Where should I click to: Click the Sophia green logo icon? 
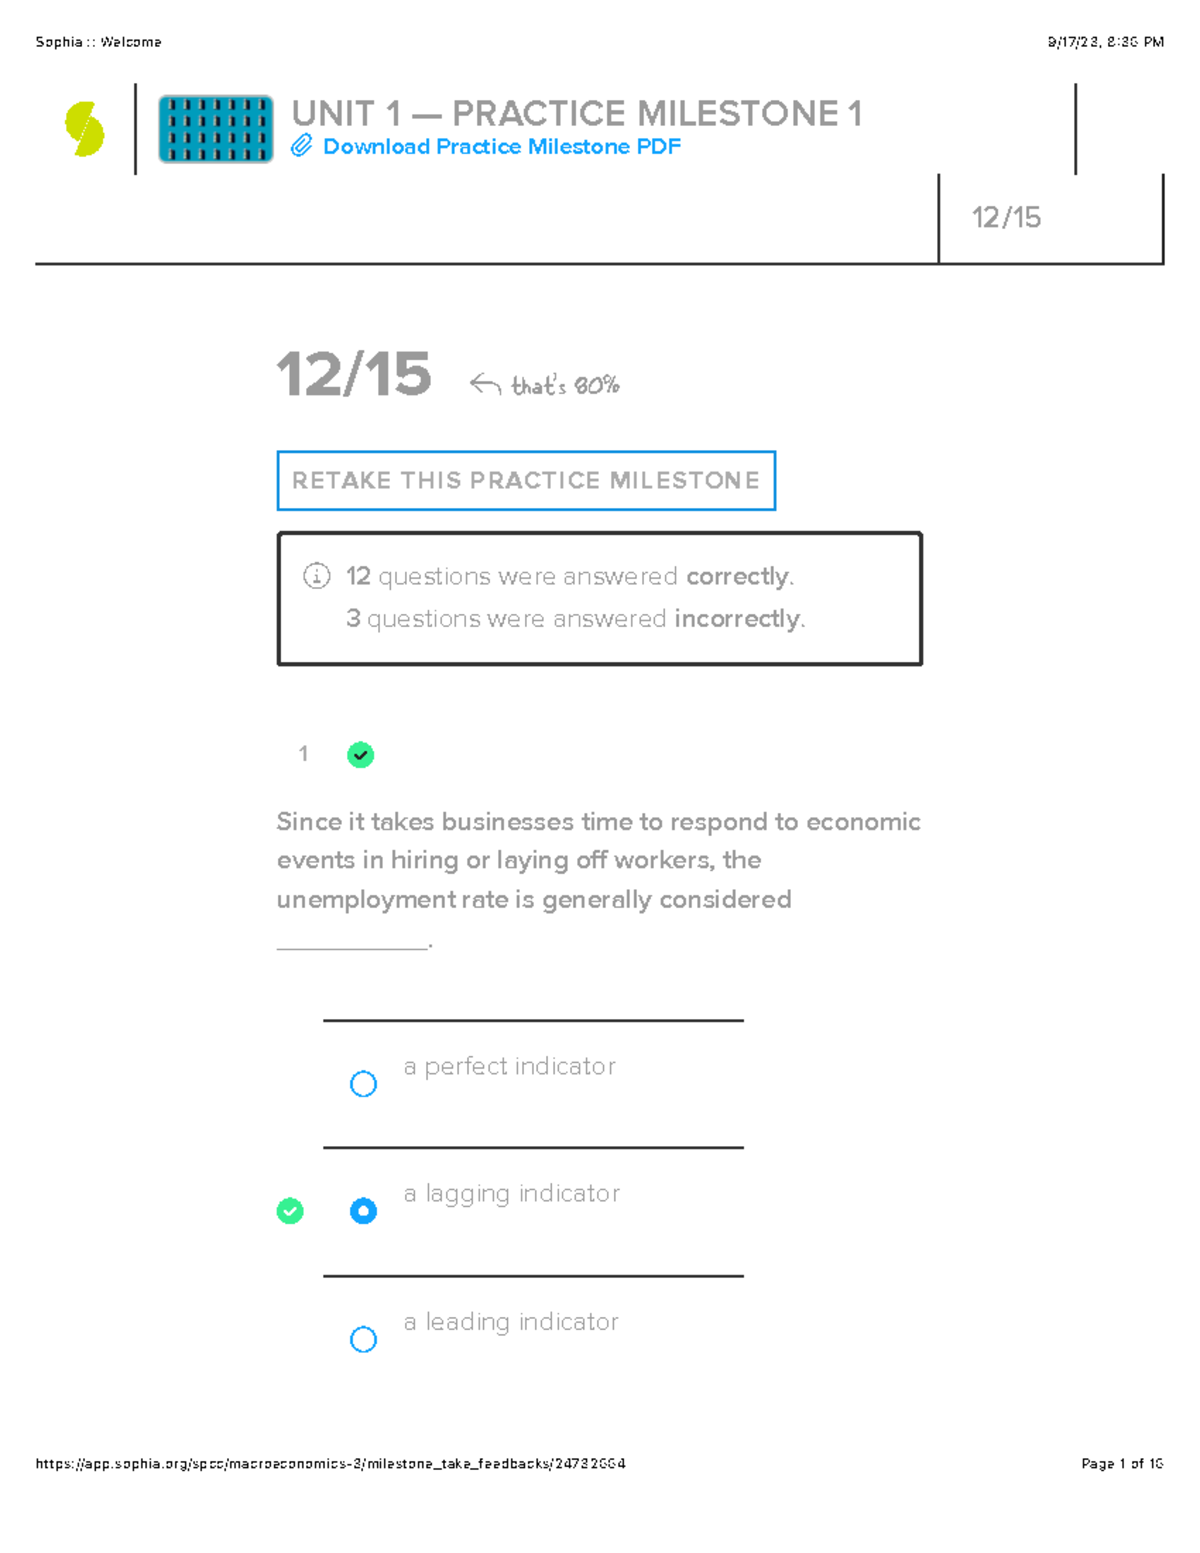85,129
